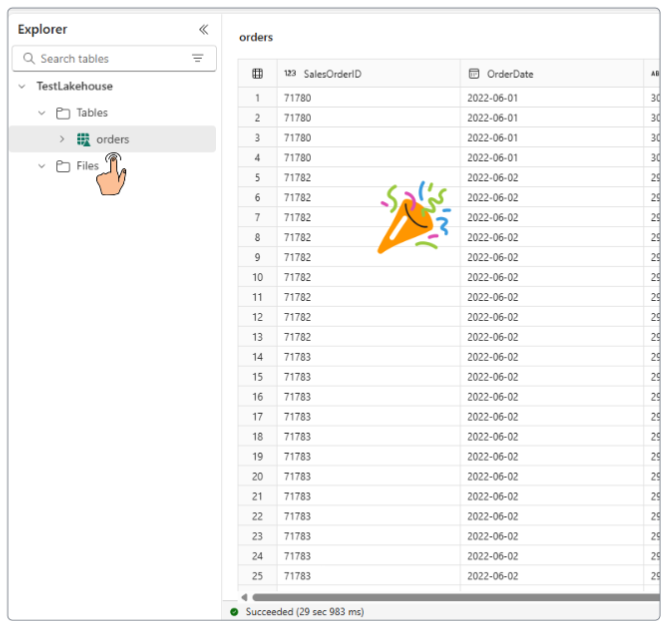Click the OrderDate column header
The image size is (665, 621).
pyautogui.click(x=510, y=74)
